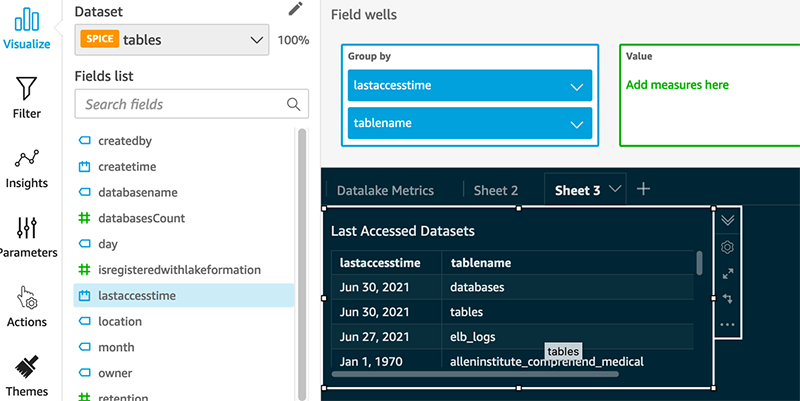800x401 pixels.
Task: Add a new sheet with the plus button
Action: [x=644, y=189]
